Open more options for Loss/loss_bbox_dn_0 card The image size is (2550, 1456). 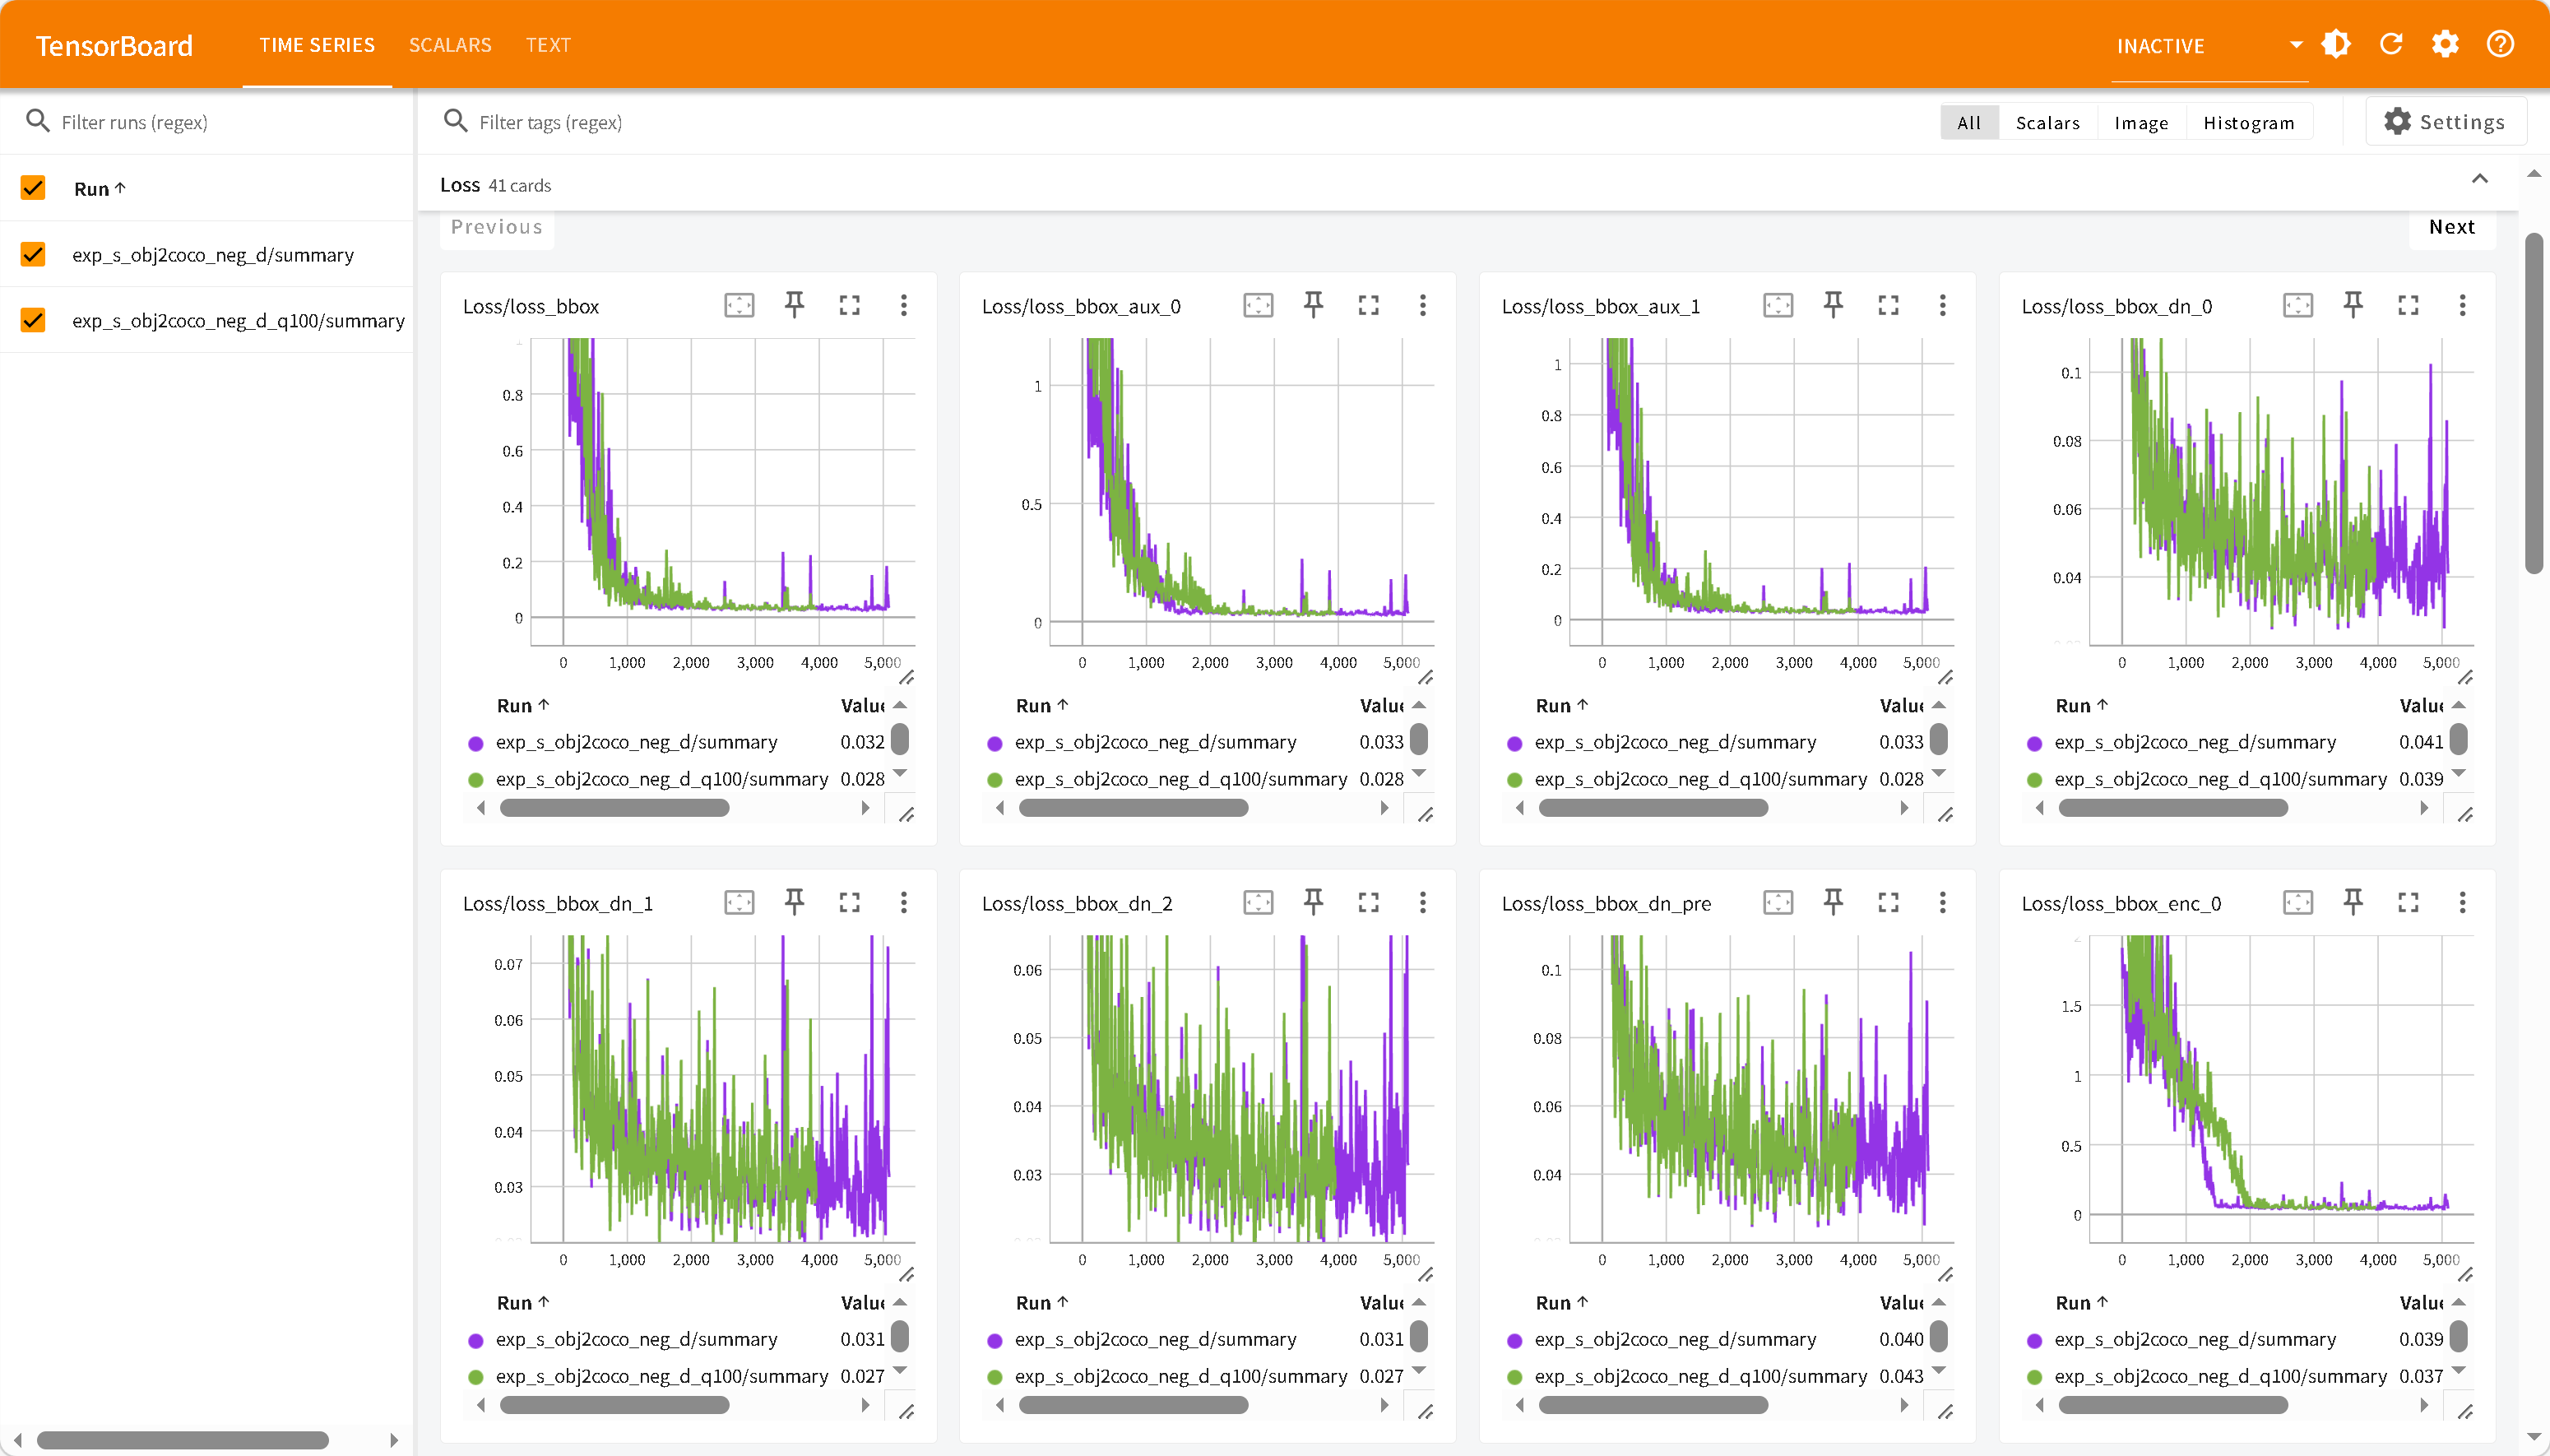(2462, 305)
